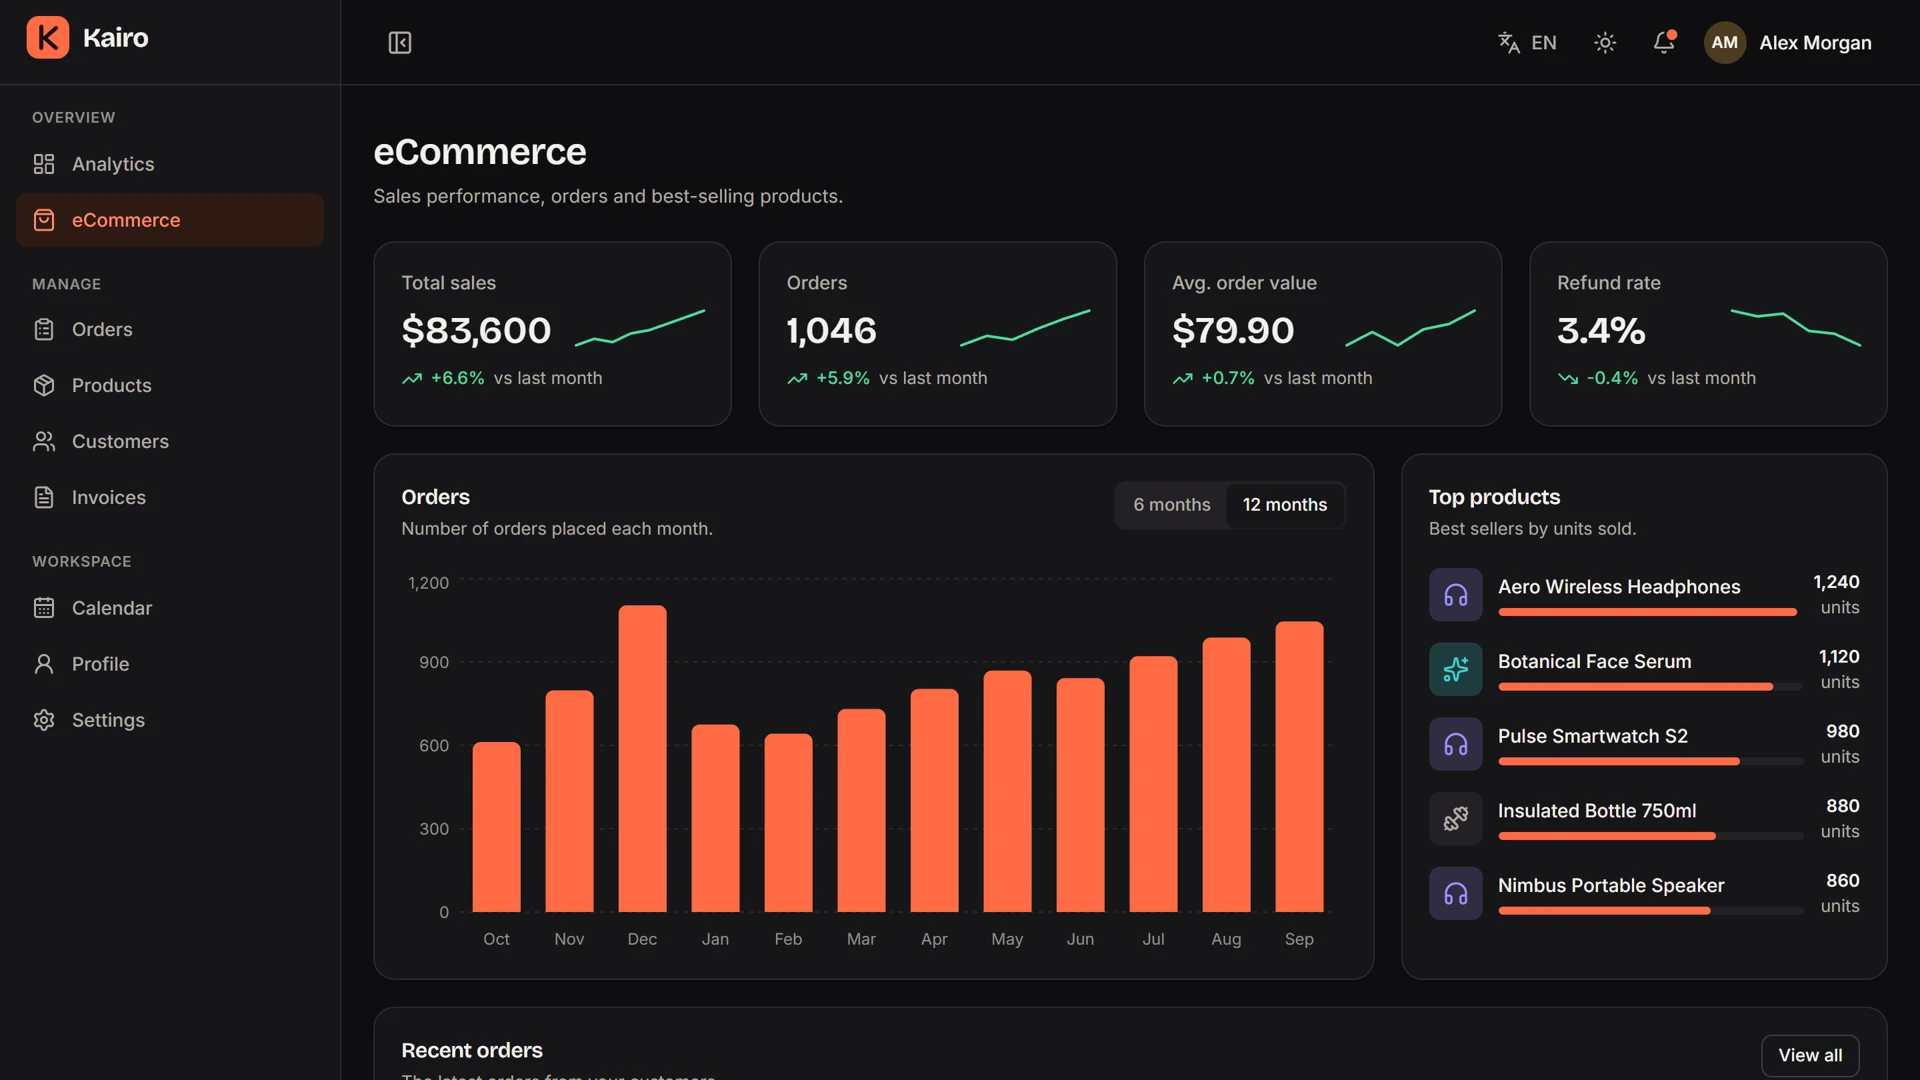This screenshot has width=1920, height=1080.
Task: Click the Recent orders heading
Action: coord(472,1050)
